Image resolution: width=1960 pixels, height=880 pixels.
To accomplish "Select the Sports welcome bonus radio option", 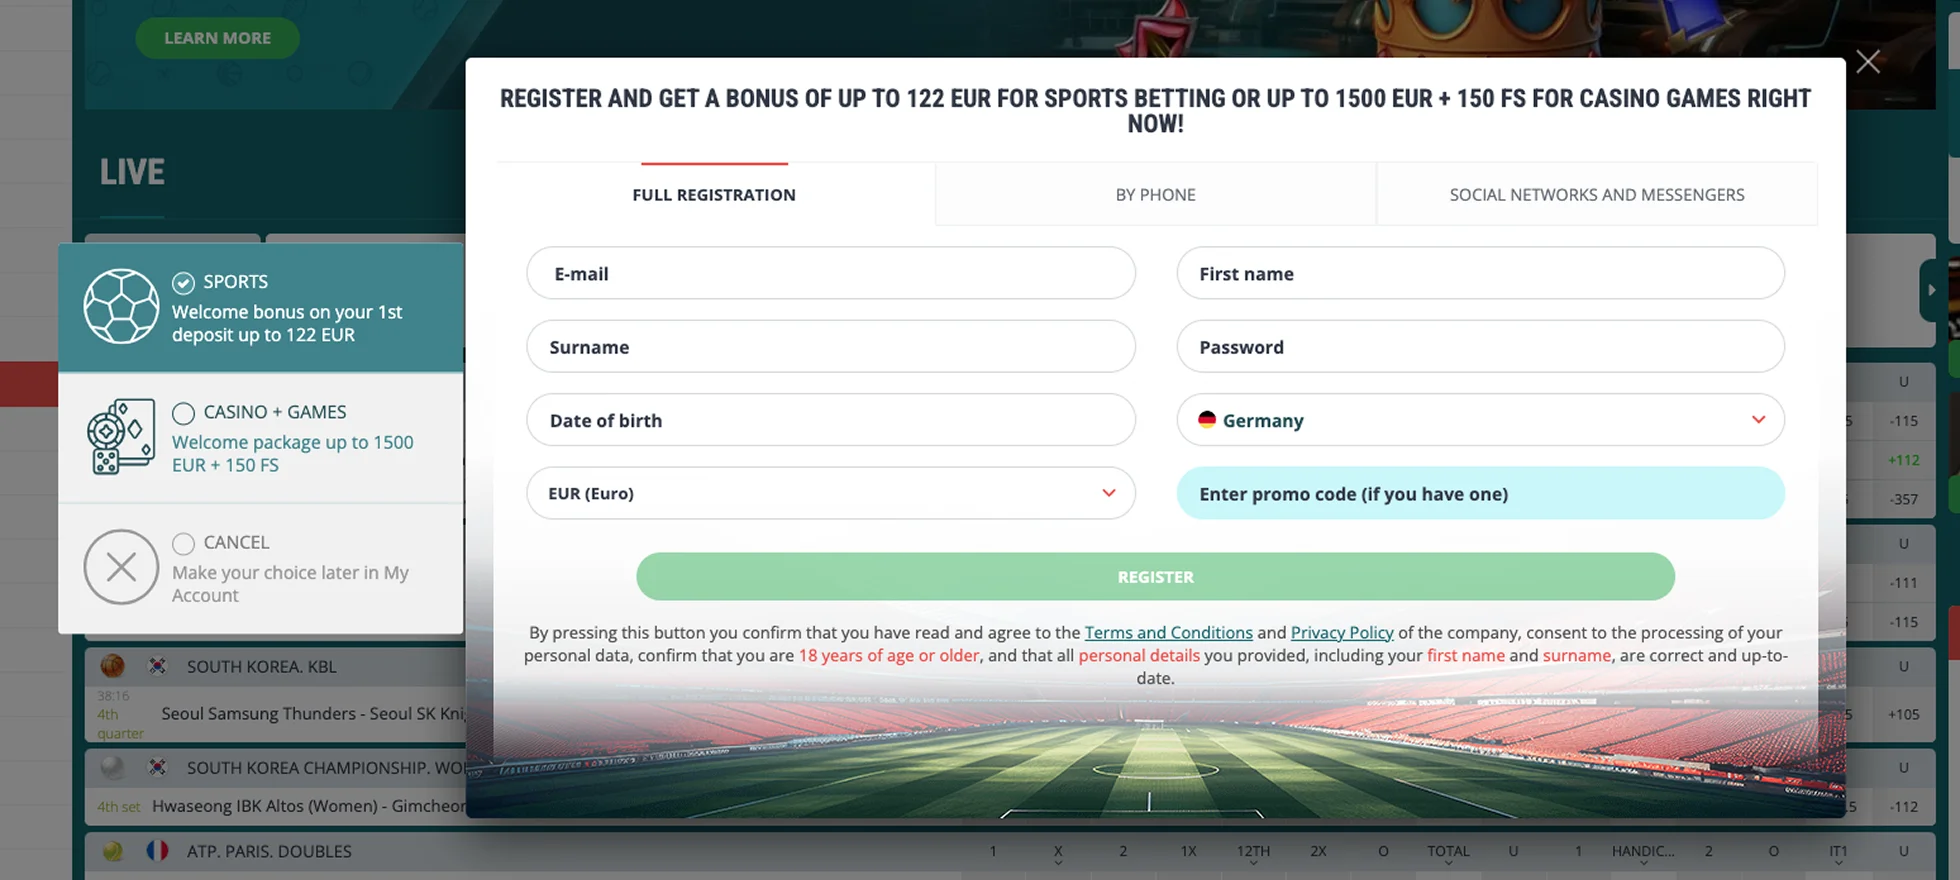I will tap(183, 282).
